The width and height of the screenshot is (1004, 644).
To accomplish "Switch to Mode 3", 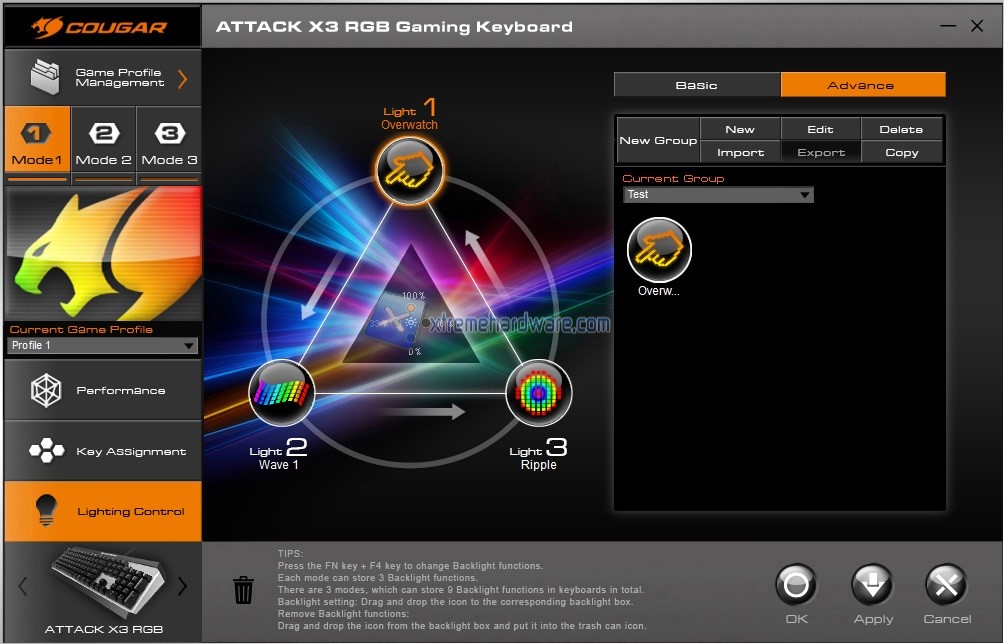I will click(170, 145).
